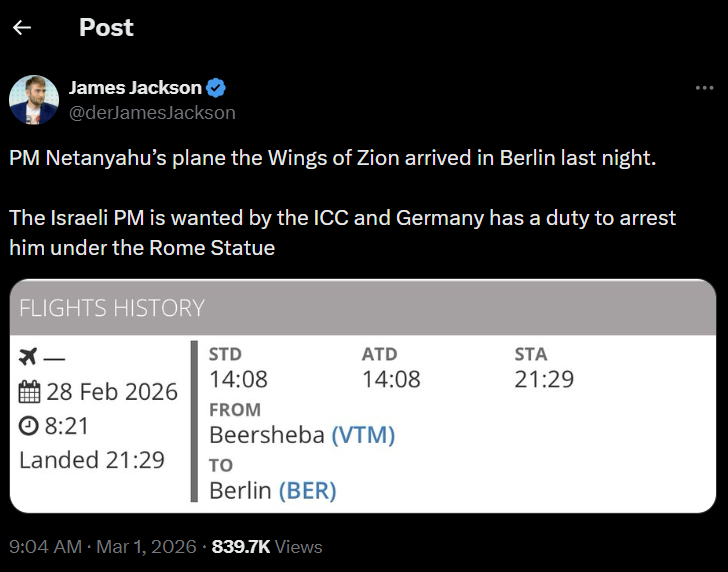Click the airplane icon in flight card

coord(29,356)
